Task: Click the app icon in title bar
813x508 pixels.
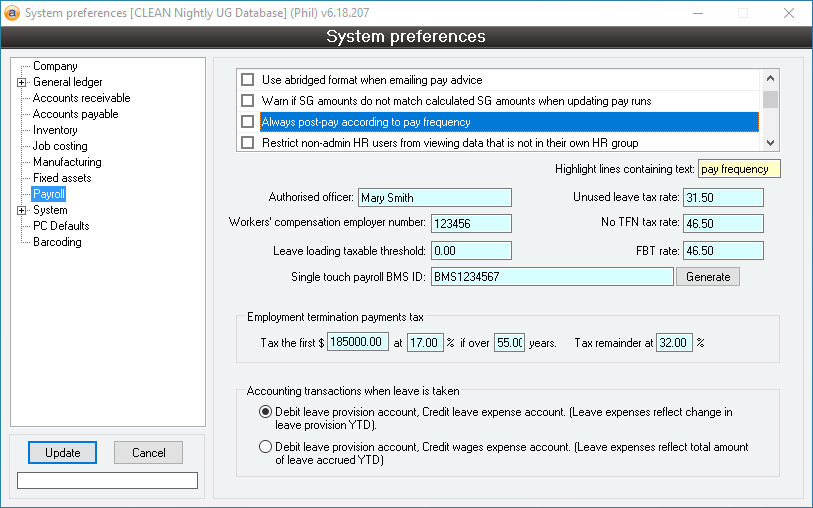Action: (12, 13)
